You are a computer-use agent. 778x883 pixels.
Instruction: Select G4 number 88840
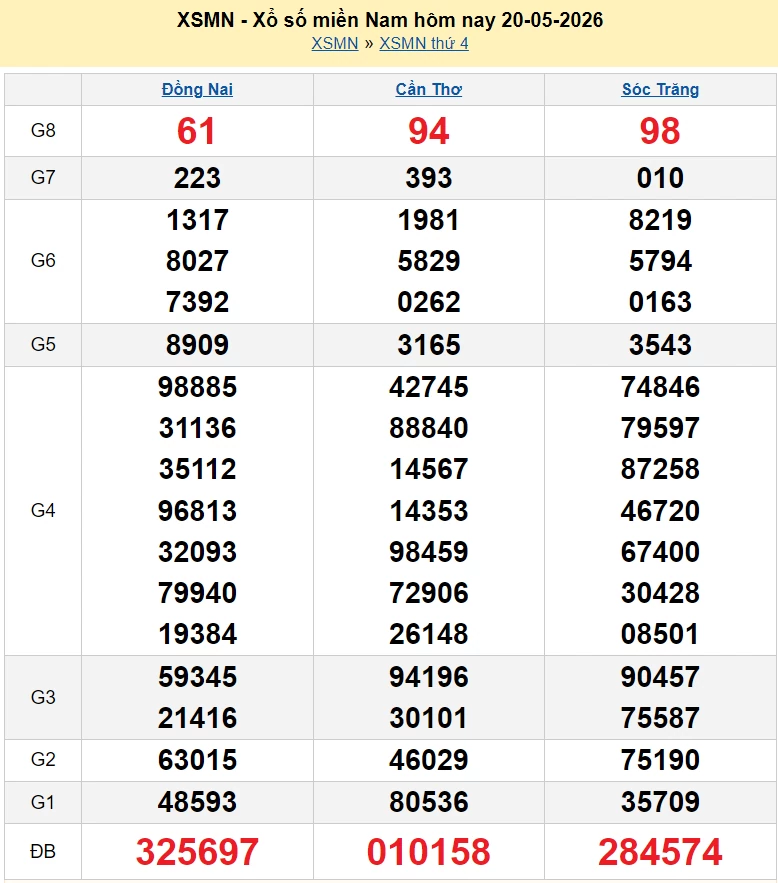click(x=429, y=429)
